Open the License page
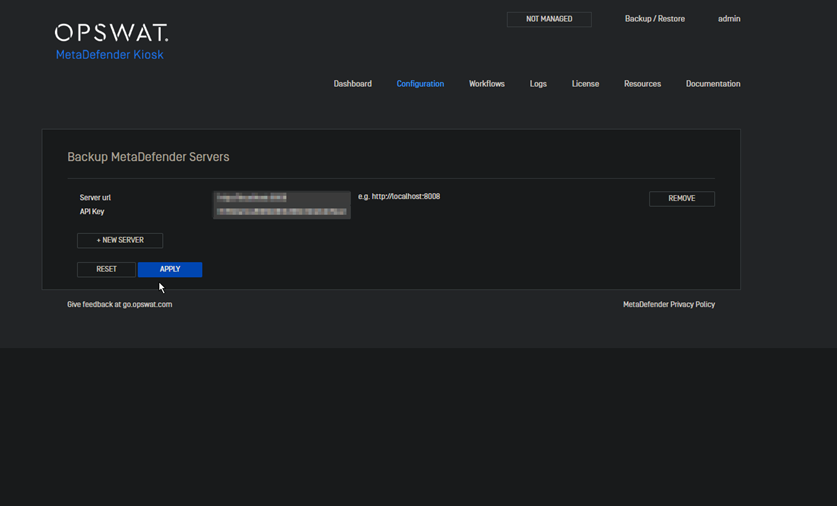837x506 pixels. point(585,84)
